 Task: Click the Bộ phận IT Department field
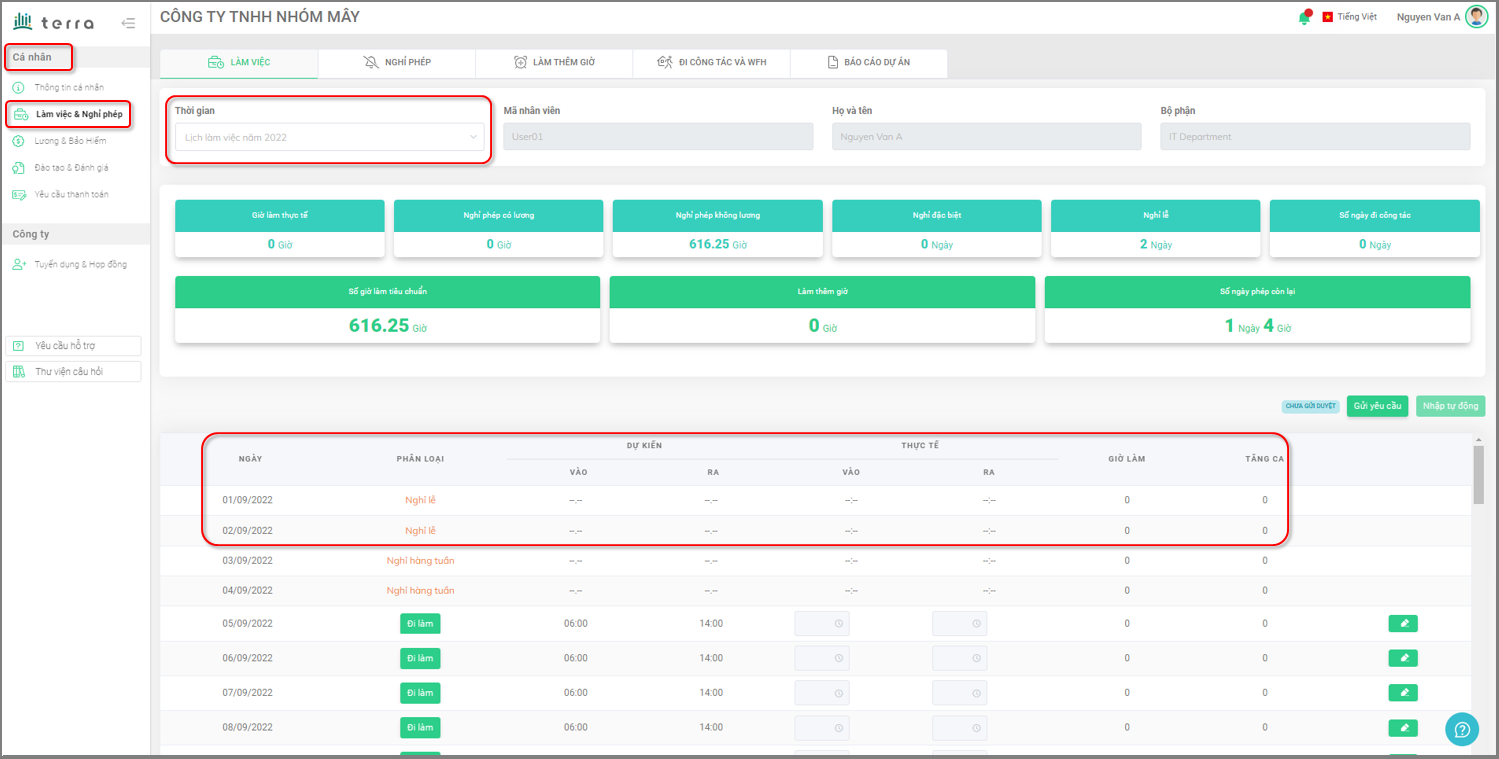point(1315,137)
